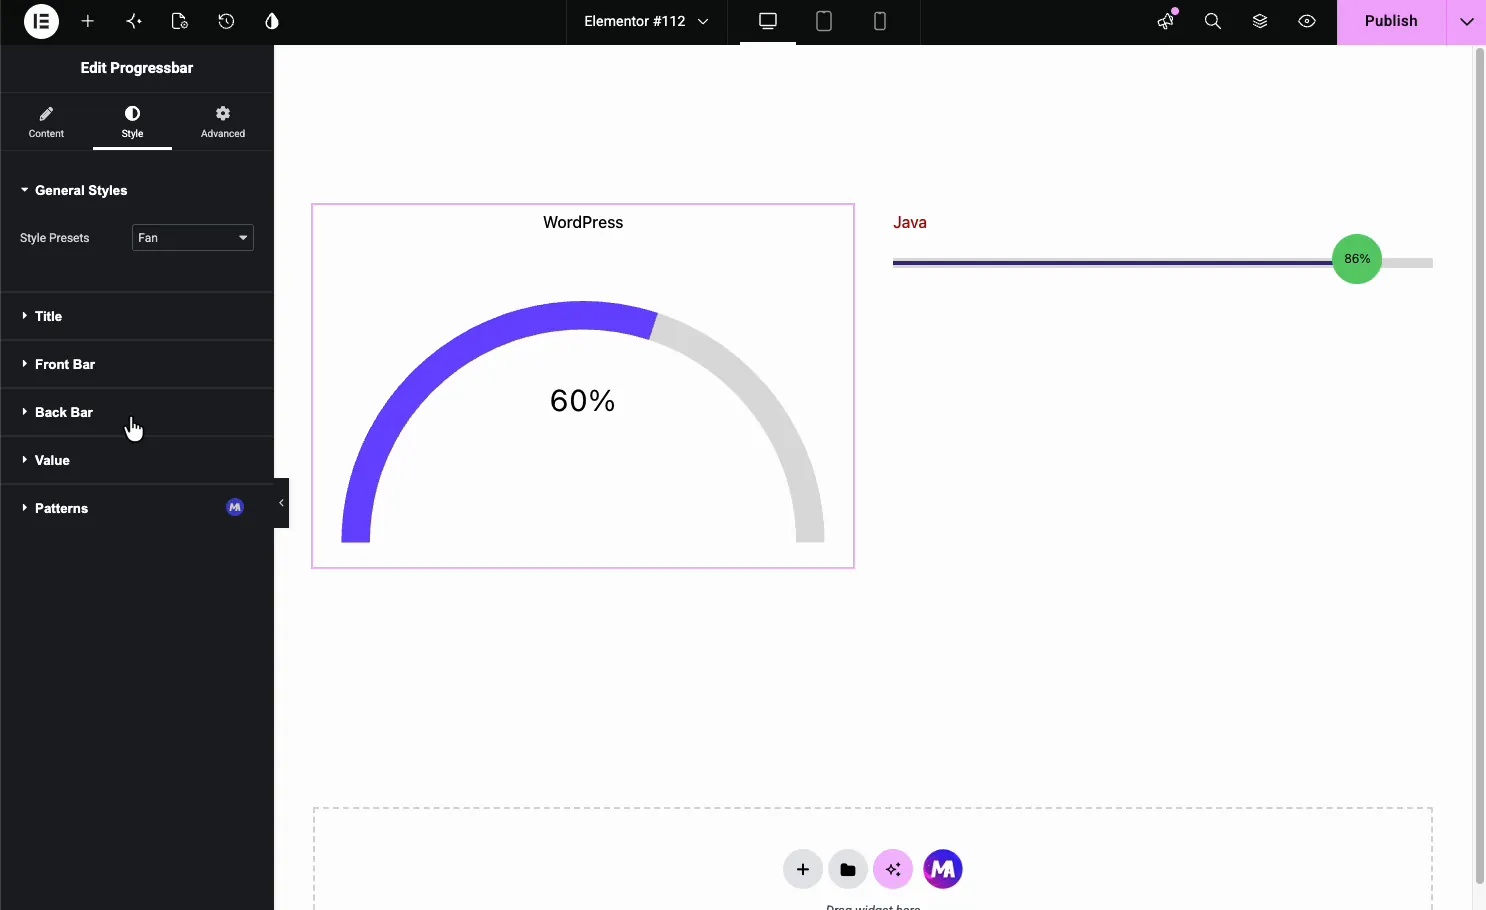Switch to the Advanced tab
The image size is (1486, 910).
[223, 122]
